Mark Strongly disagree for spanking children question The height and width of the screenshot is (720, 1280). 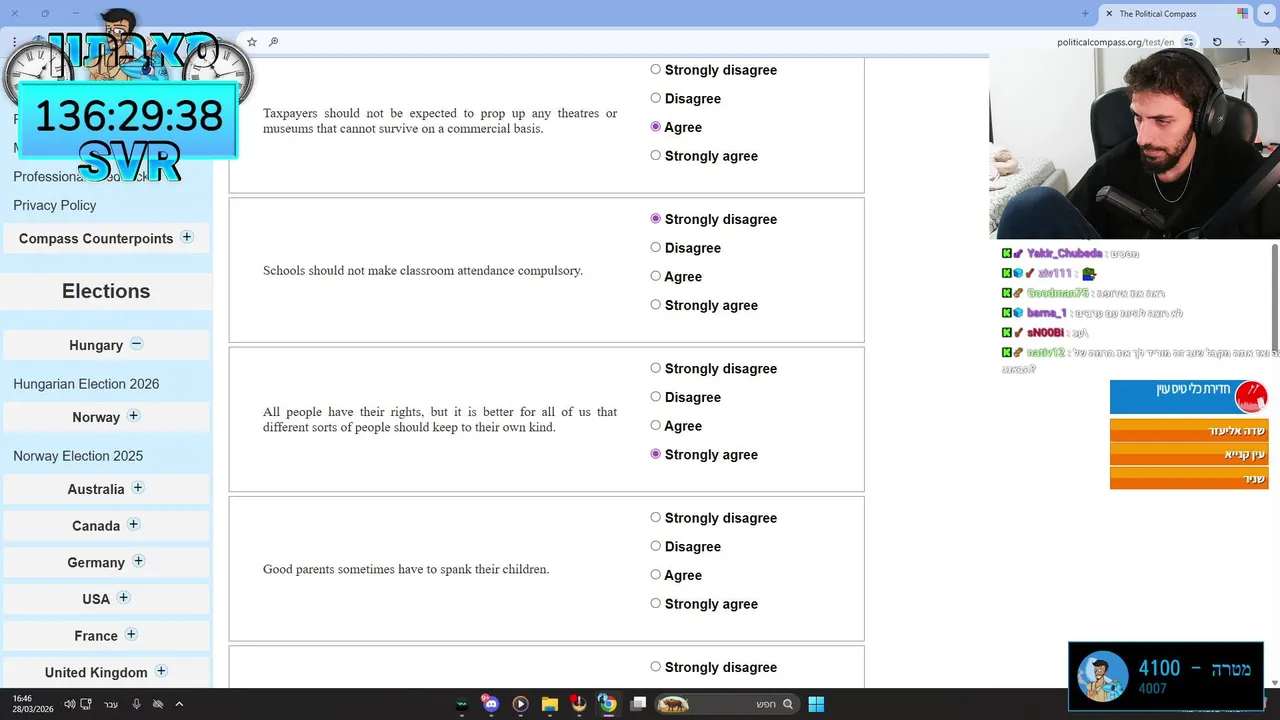coord(656,517)
